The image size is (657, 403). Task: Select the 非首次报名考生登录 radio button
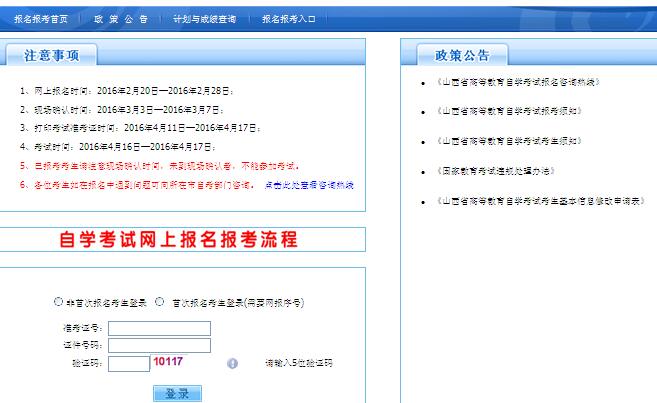[58, 301]
